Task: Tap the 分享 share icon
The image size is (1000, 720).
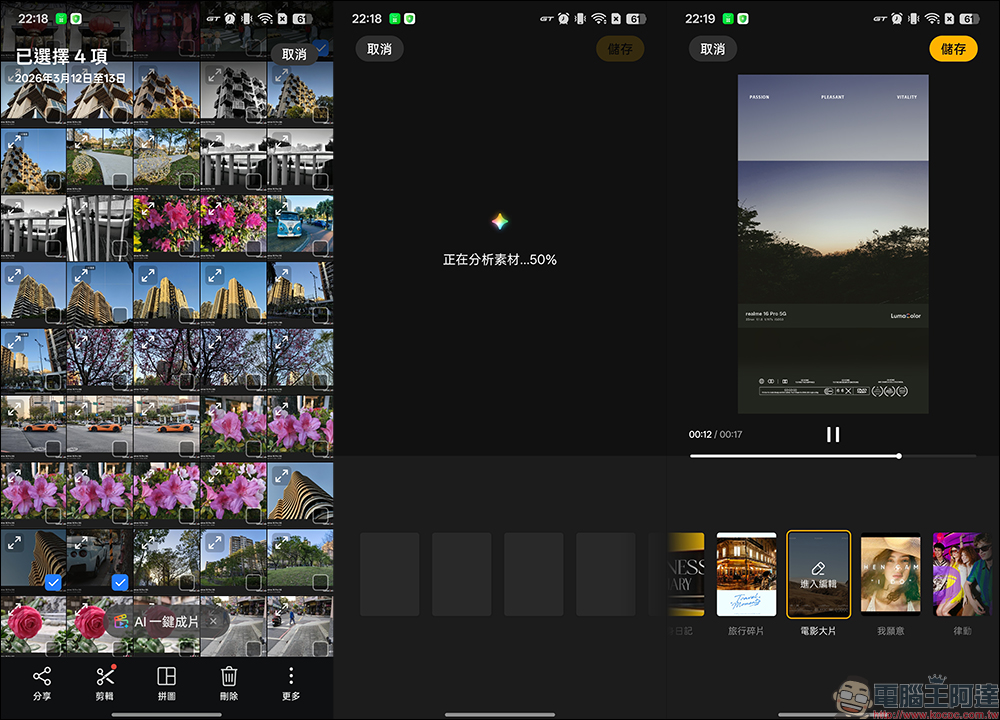Action: click(41, 677)
